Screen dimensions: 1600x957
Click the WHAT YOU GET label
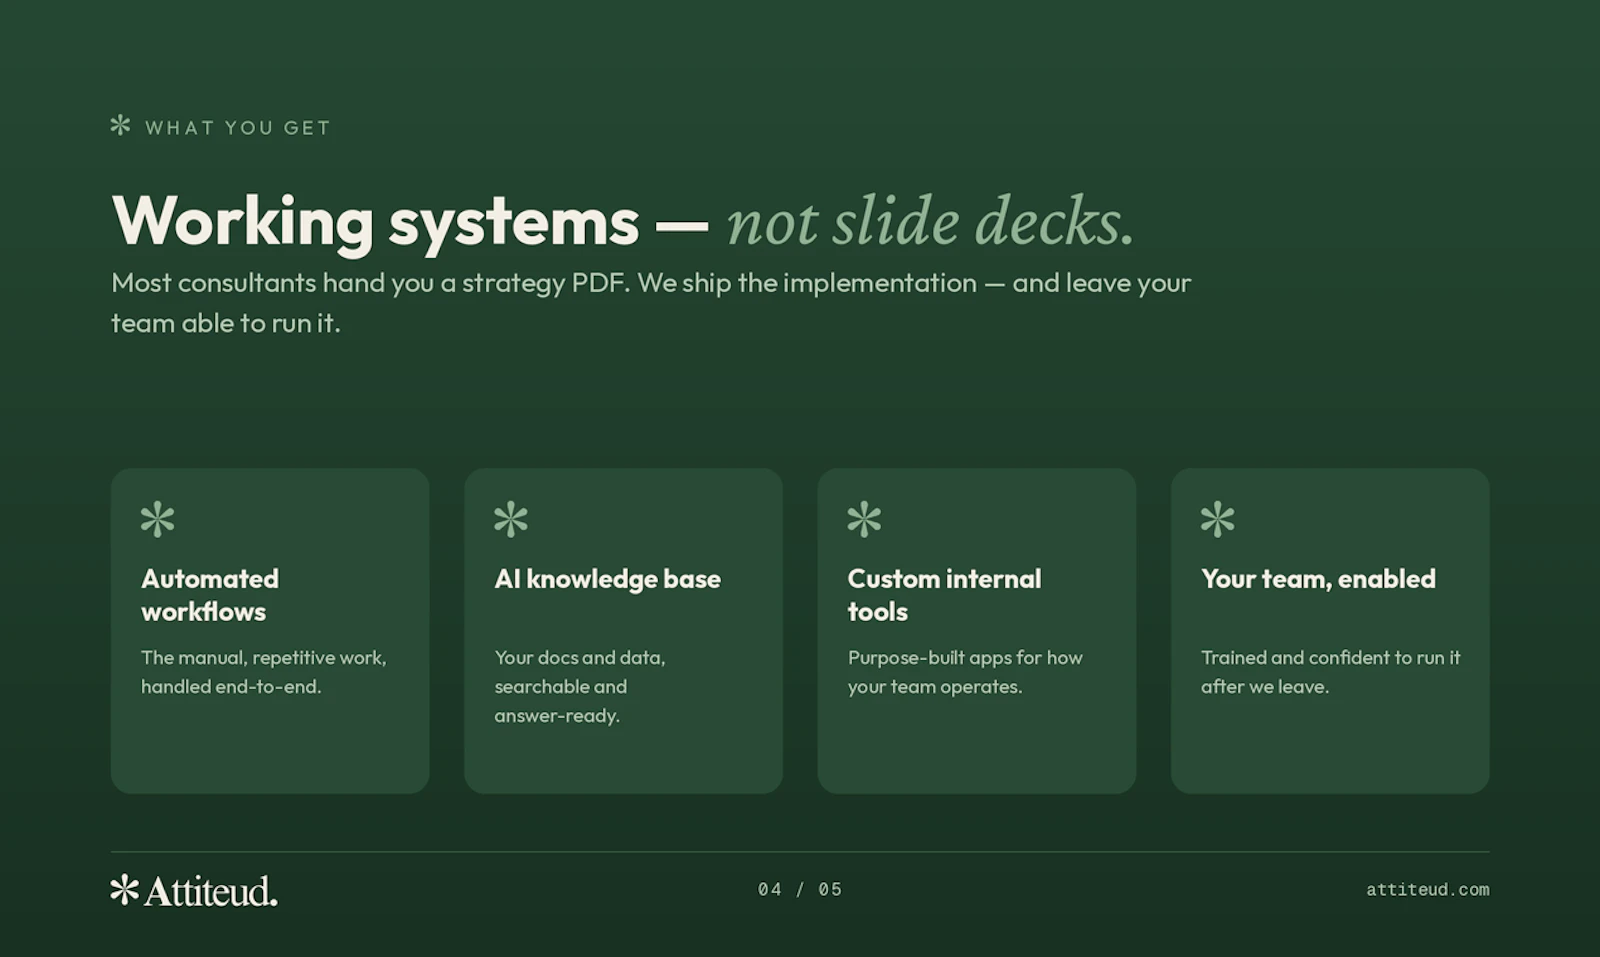[238, 128]
